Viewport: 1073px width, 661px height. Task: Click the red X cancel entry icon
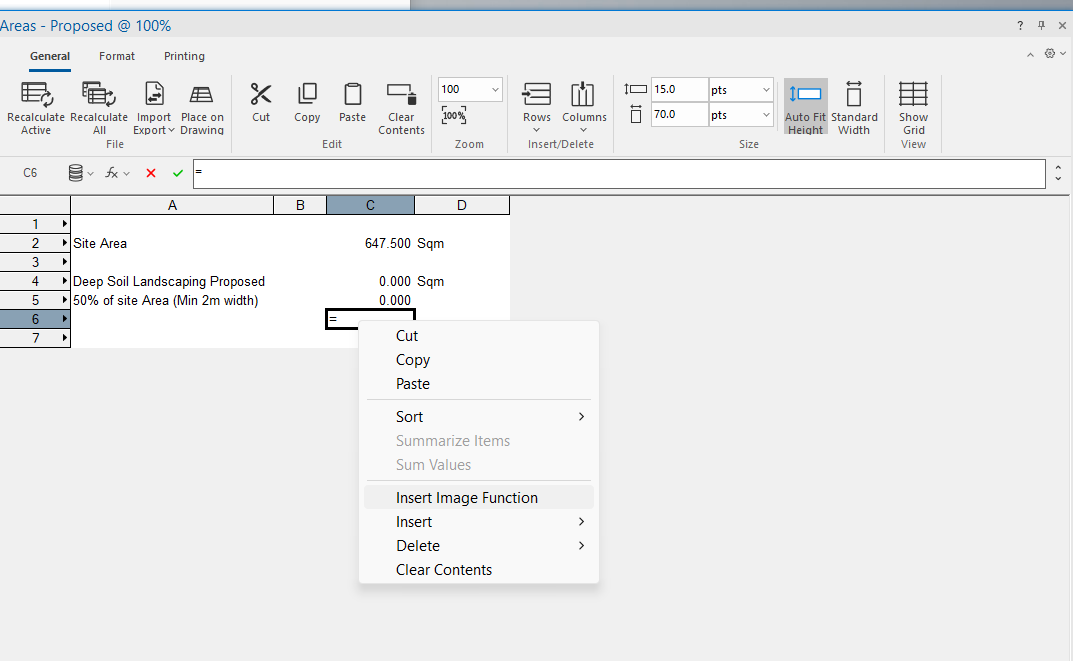coord(151,173)
